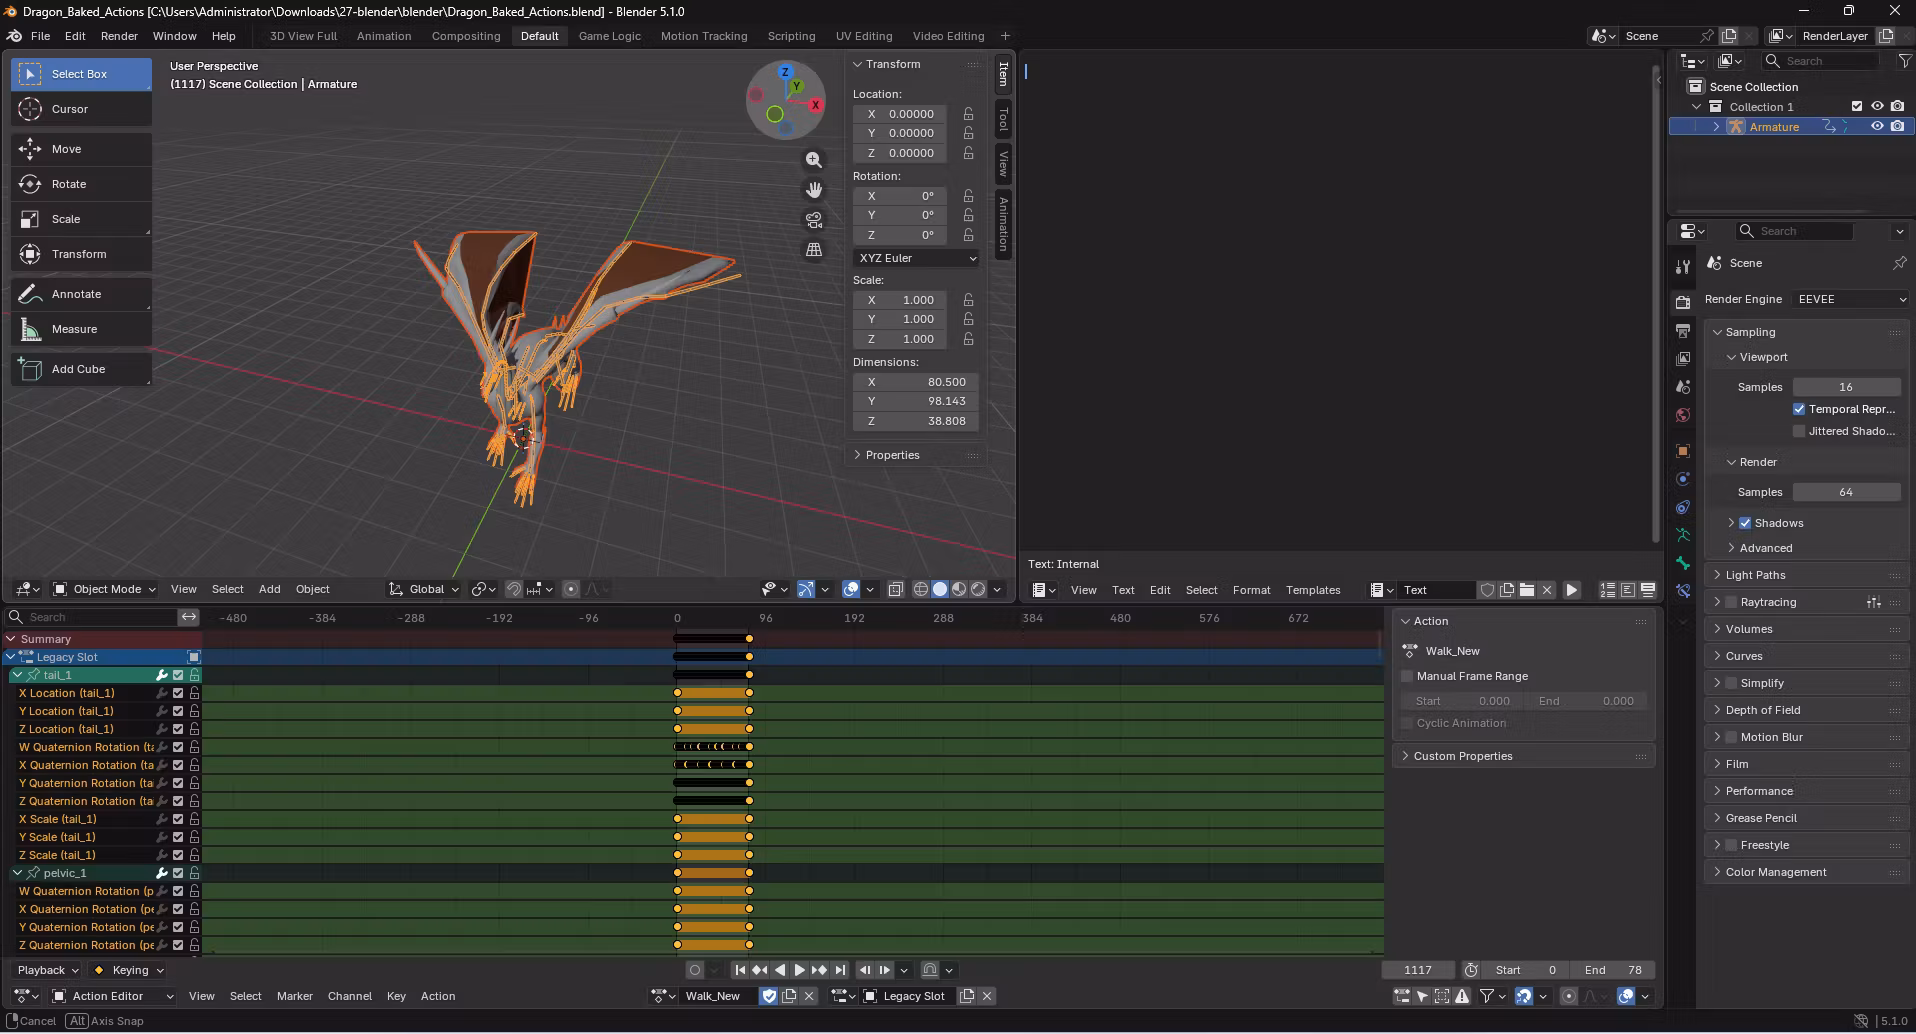Open the Object Mode dropdown
The height and width of the screenshot is (1034, 1916).
(x=103, y=589)
